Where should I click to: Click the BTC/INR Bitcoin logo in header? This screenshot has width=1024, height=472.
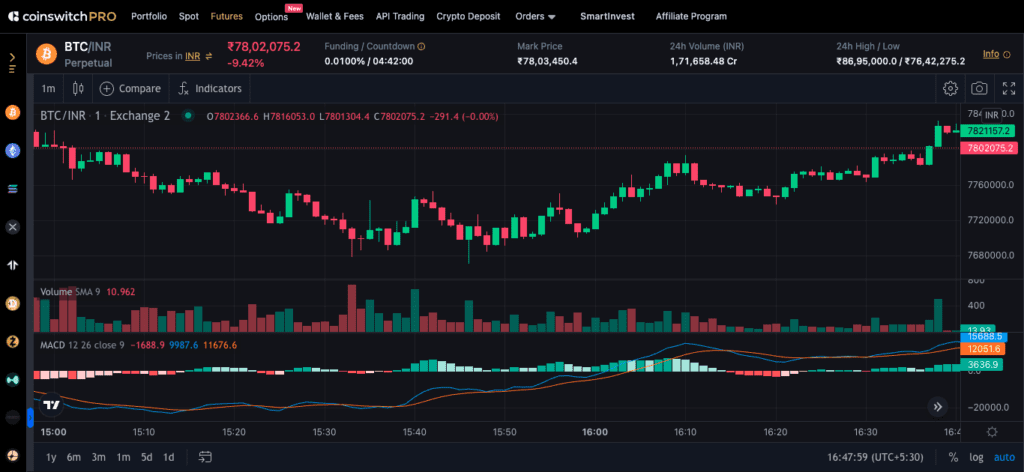(x=47, y=54)
